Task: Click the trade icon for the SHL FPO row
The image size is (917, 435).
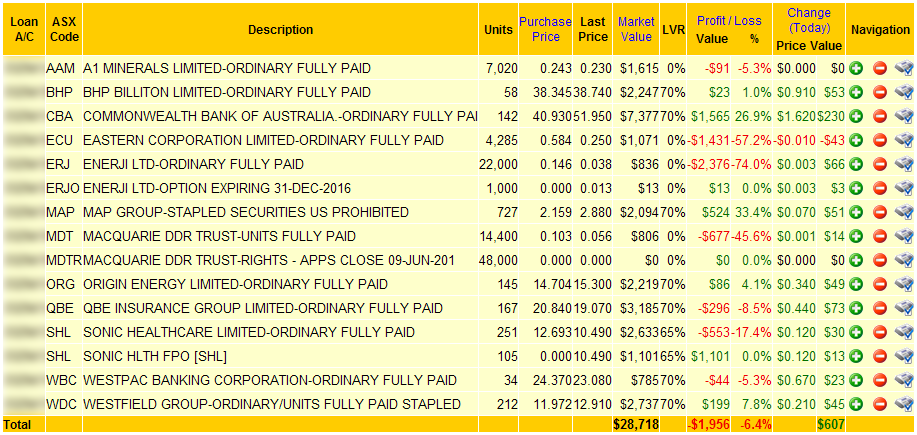Action: click(904, 357)
